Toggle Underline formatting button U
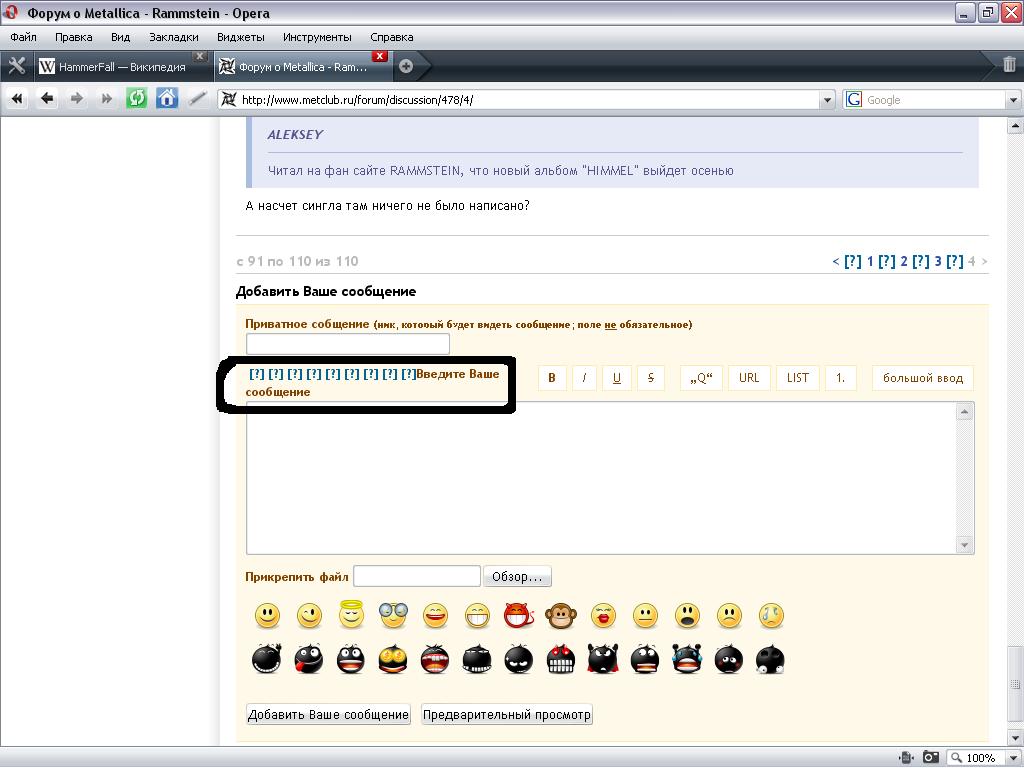This screenshot has width=1024, height=768. pos(617,378)
